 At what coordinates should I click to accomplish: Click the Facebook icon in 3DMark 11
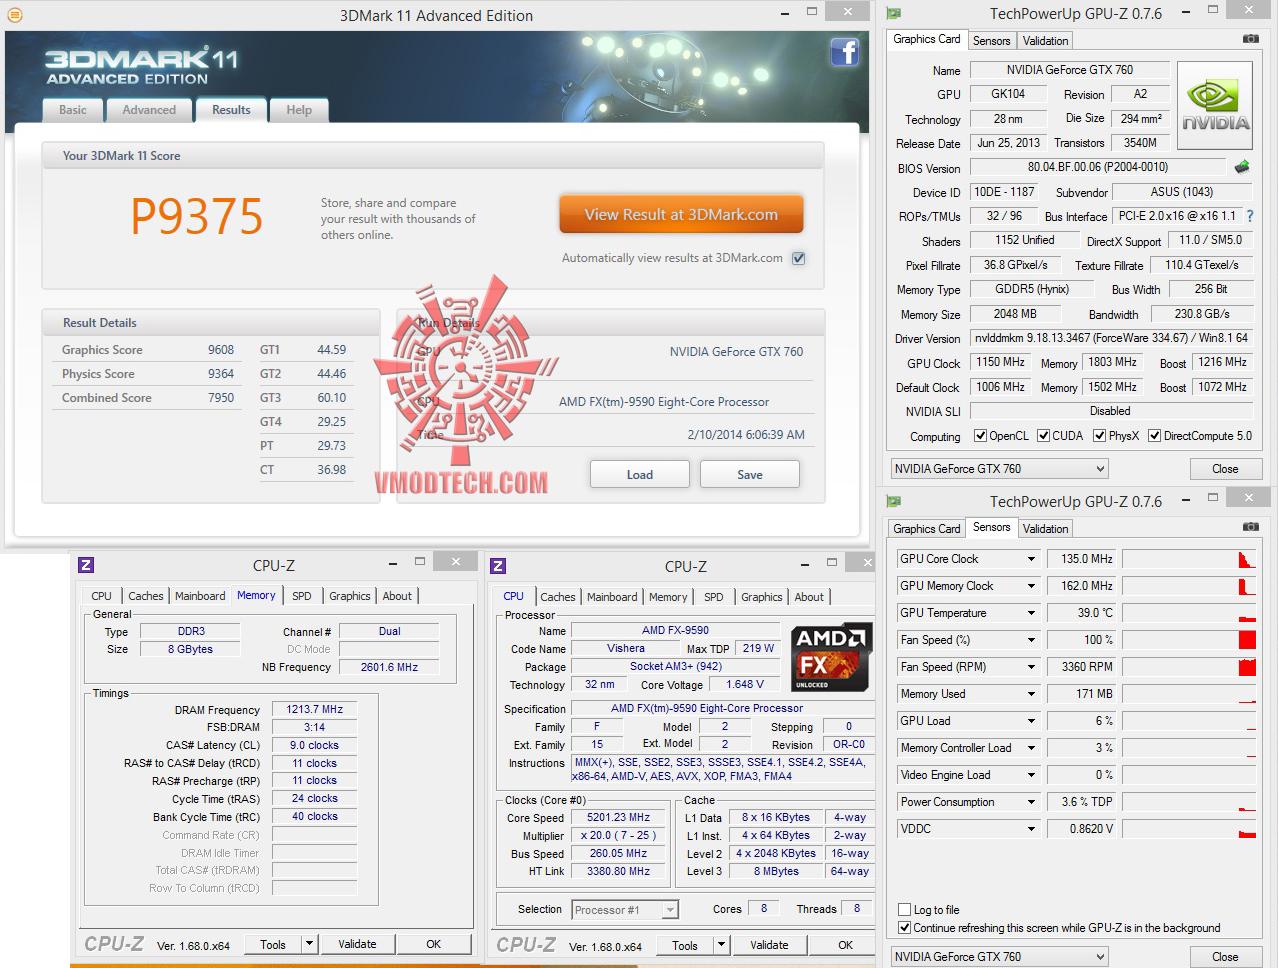[x=845, y=52]
